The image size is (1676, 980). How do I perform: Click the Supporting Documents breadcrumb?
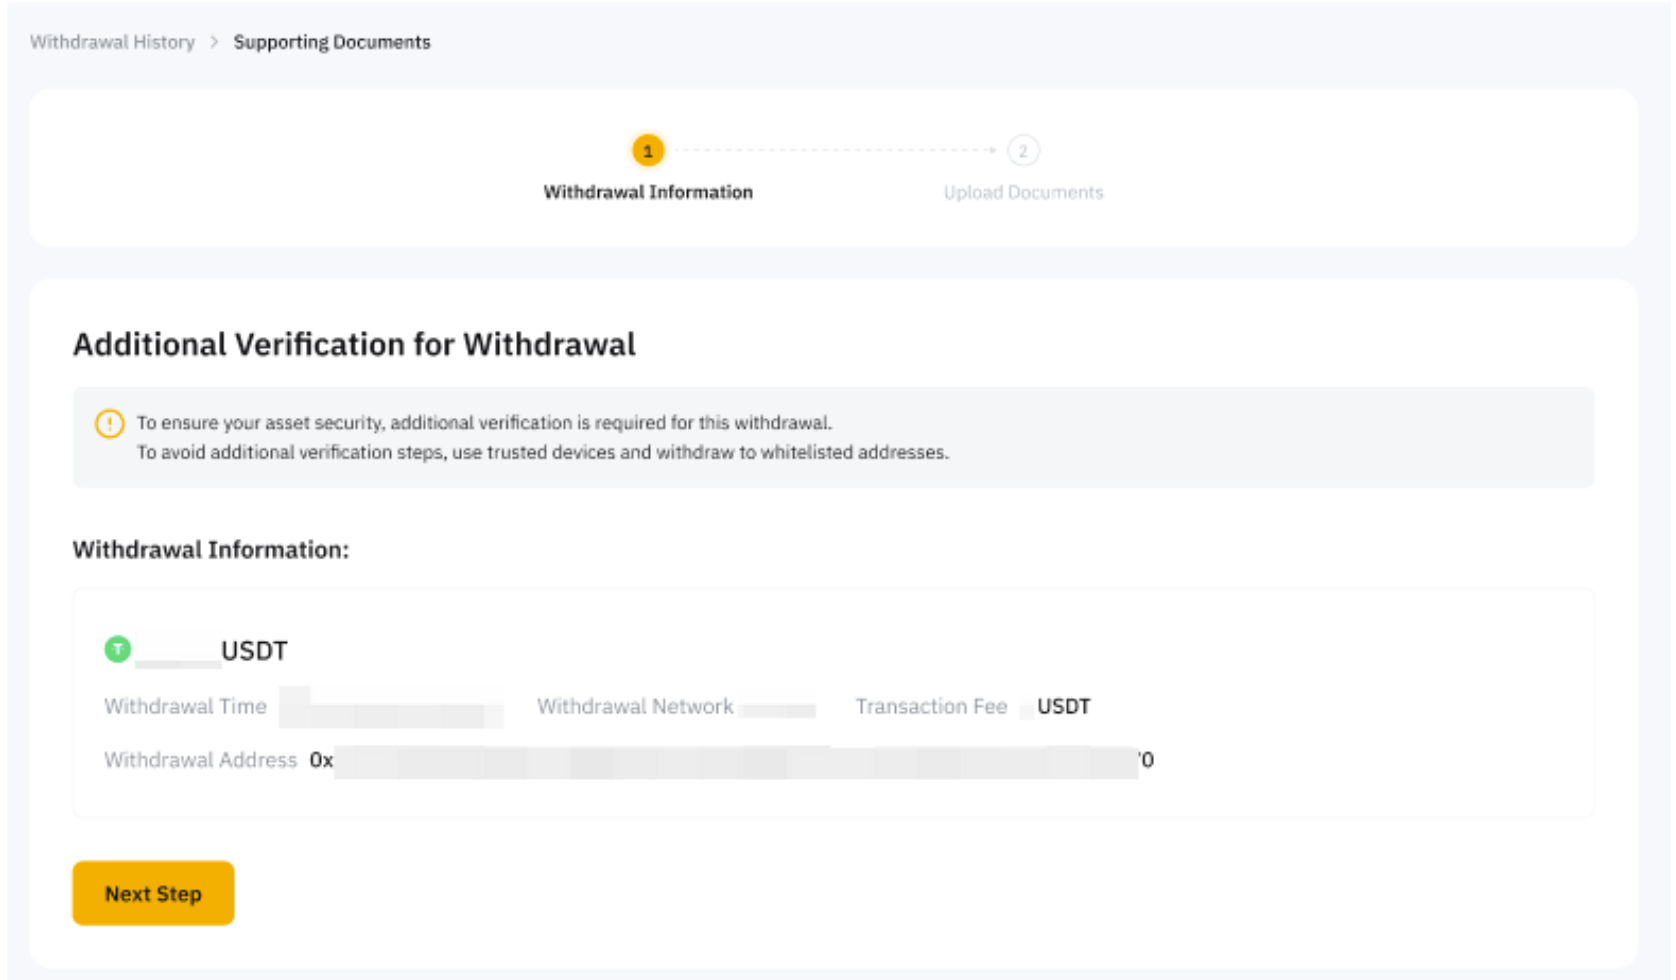[332, 42]
